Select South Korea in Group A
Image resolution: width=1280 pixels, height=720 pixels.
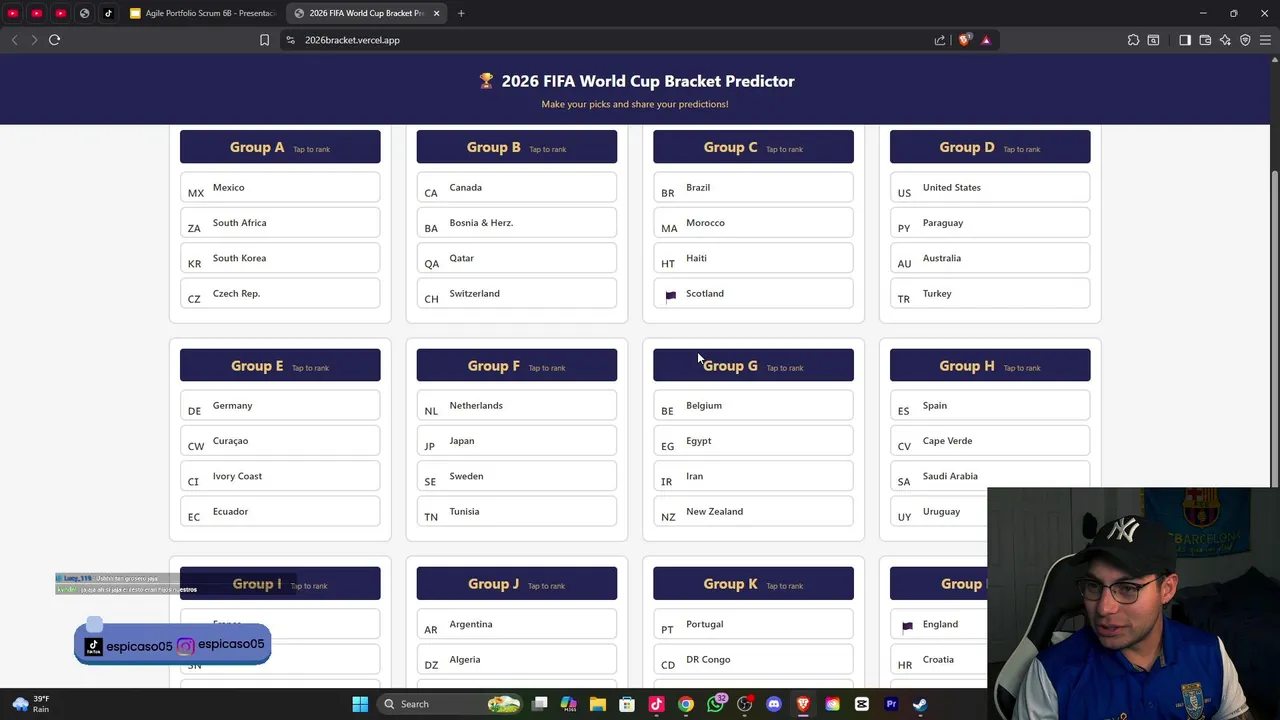(x=280, y=258)
